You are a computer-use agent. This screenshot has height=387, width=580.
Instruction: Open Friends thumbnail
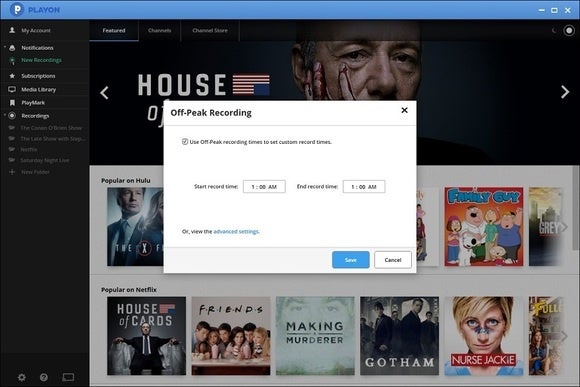click(x=231, y=336)
